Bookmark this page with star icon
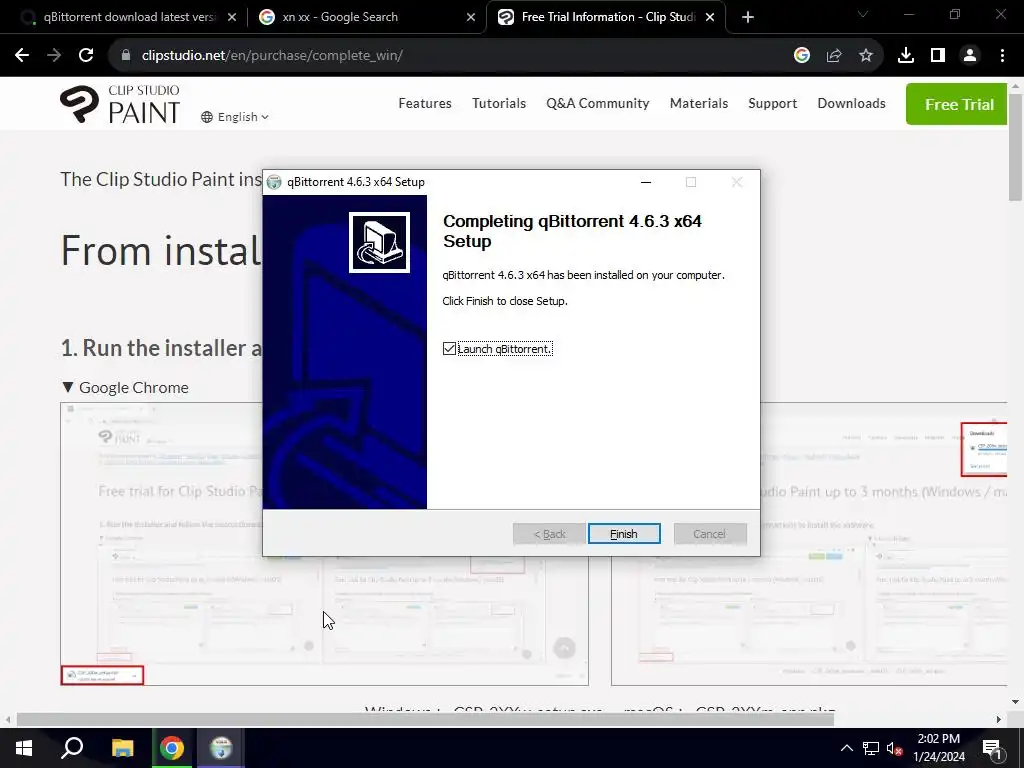 pyautogui.click(x=866, y=56)
